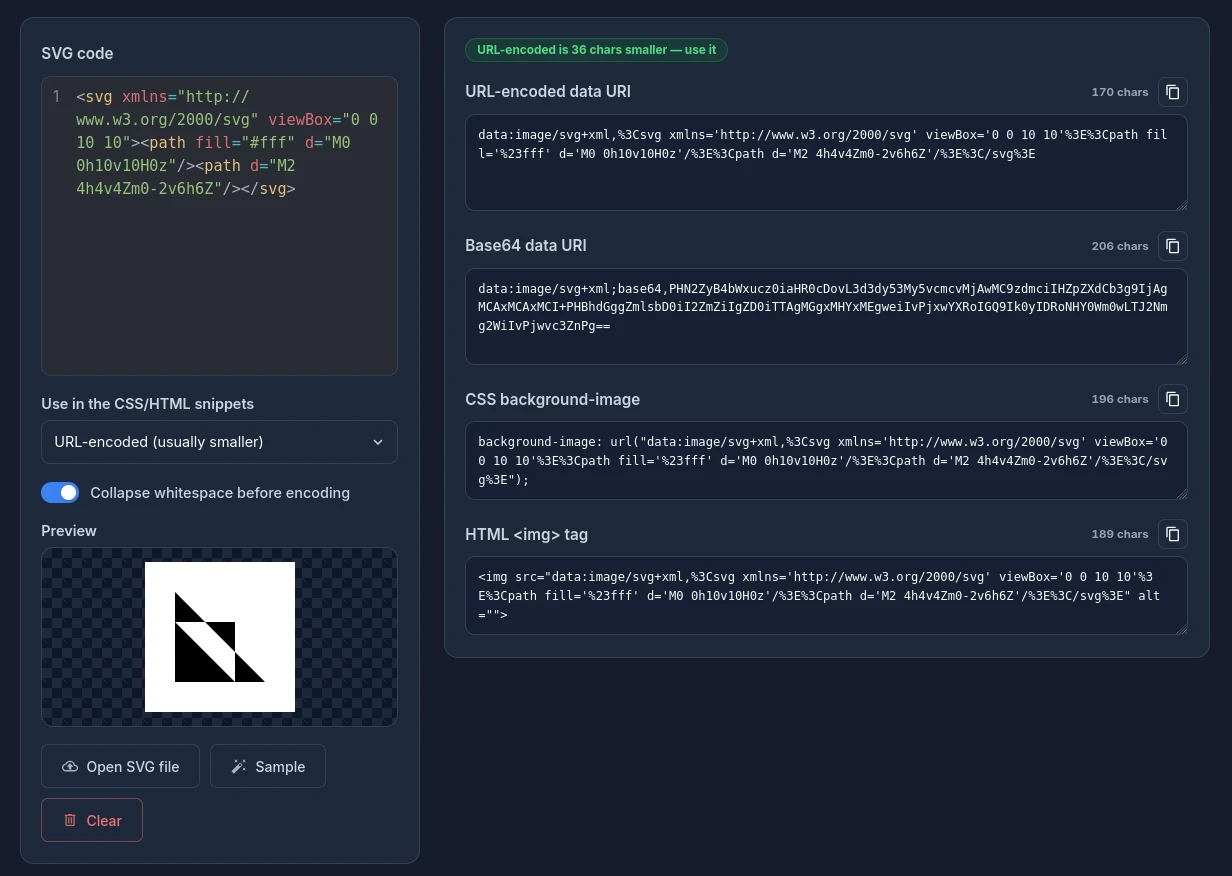This screenshot has height=876, width=1232.
Task: Click the HTML img tag output box
Action: [826, 596]
